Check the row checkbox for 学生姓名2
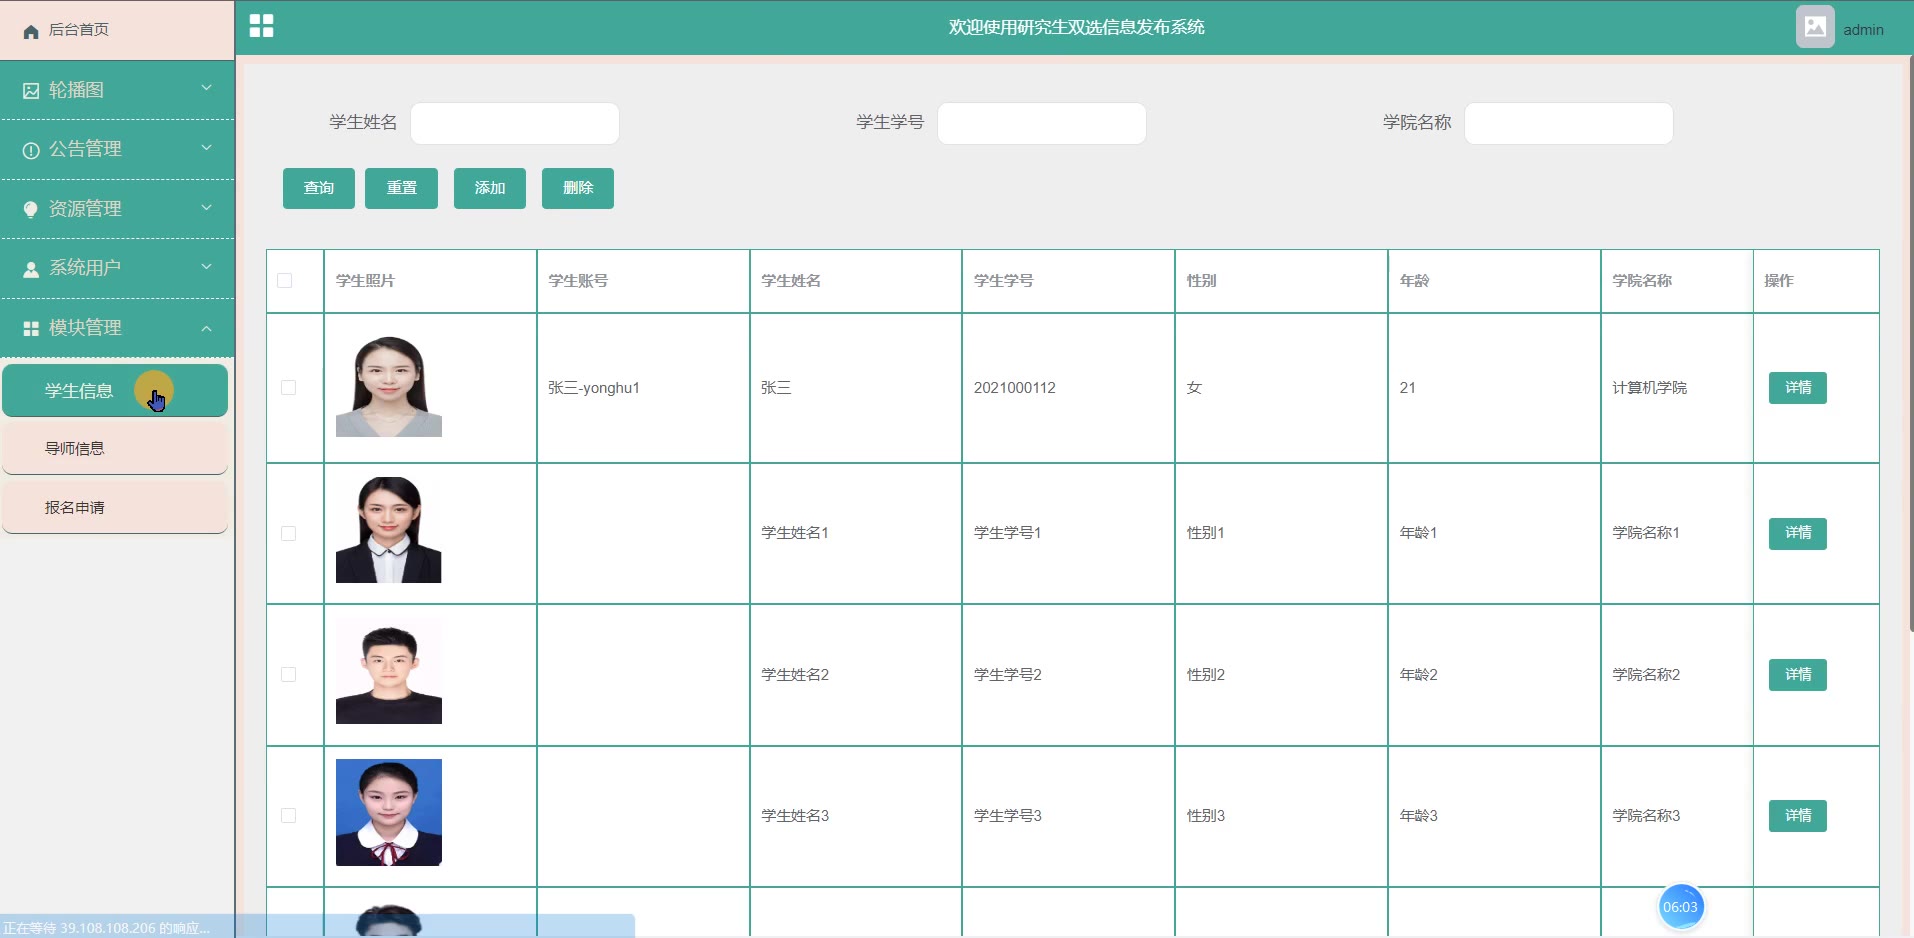 289,675
